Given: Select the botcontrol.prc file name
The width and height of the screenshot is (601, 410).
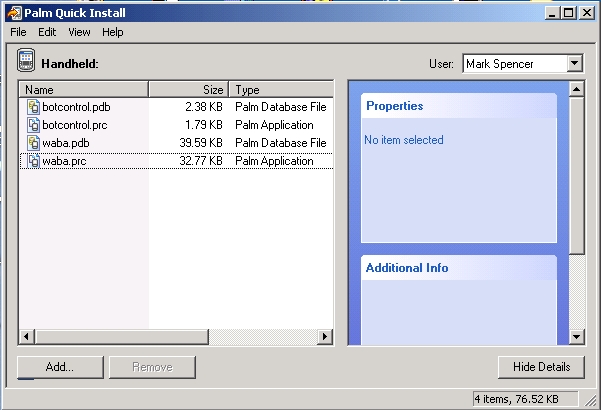Looking at the screenshot, I should point(75,125).
